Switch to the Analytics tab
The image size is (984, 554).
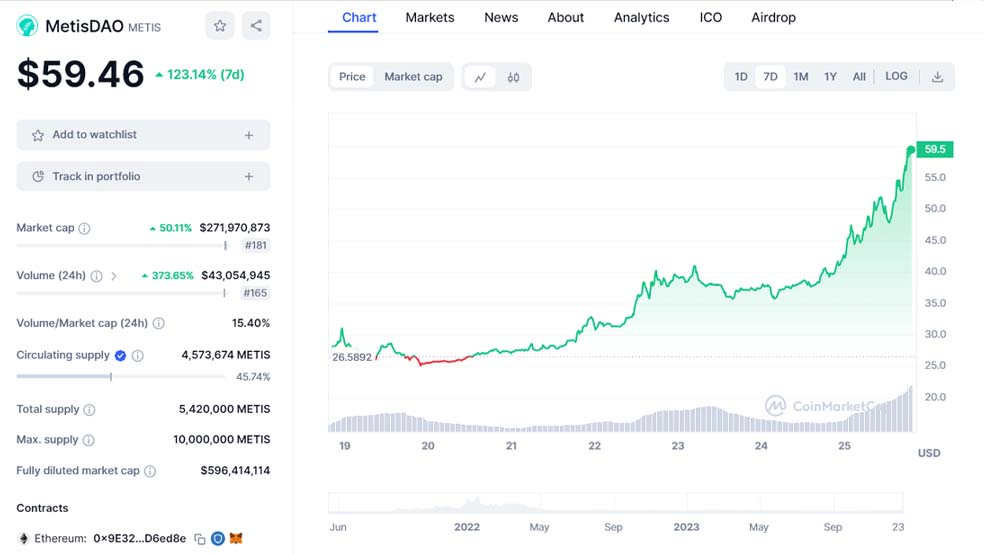641,17
